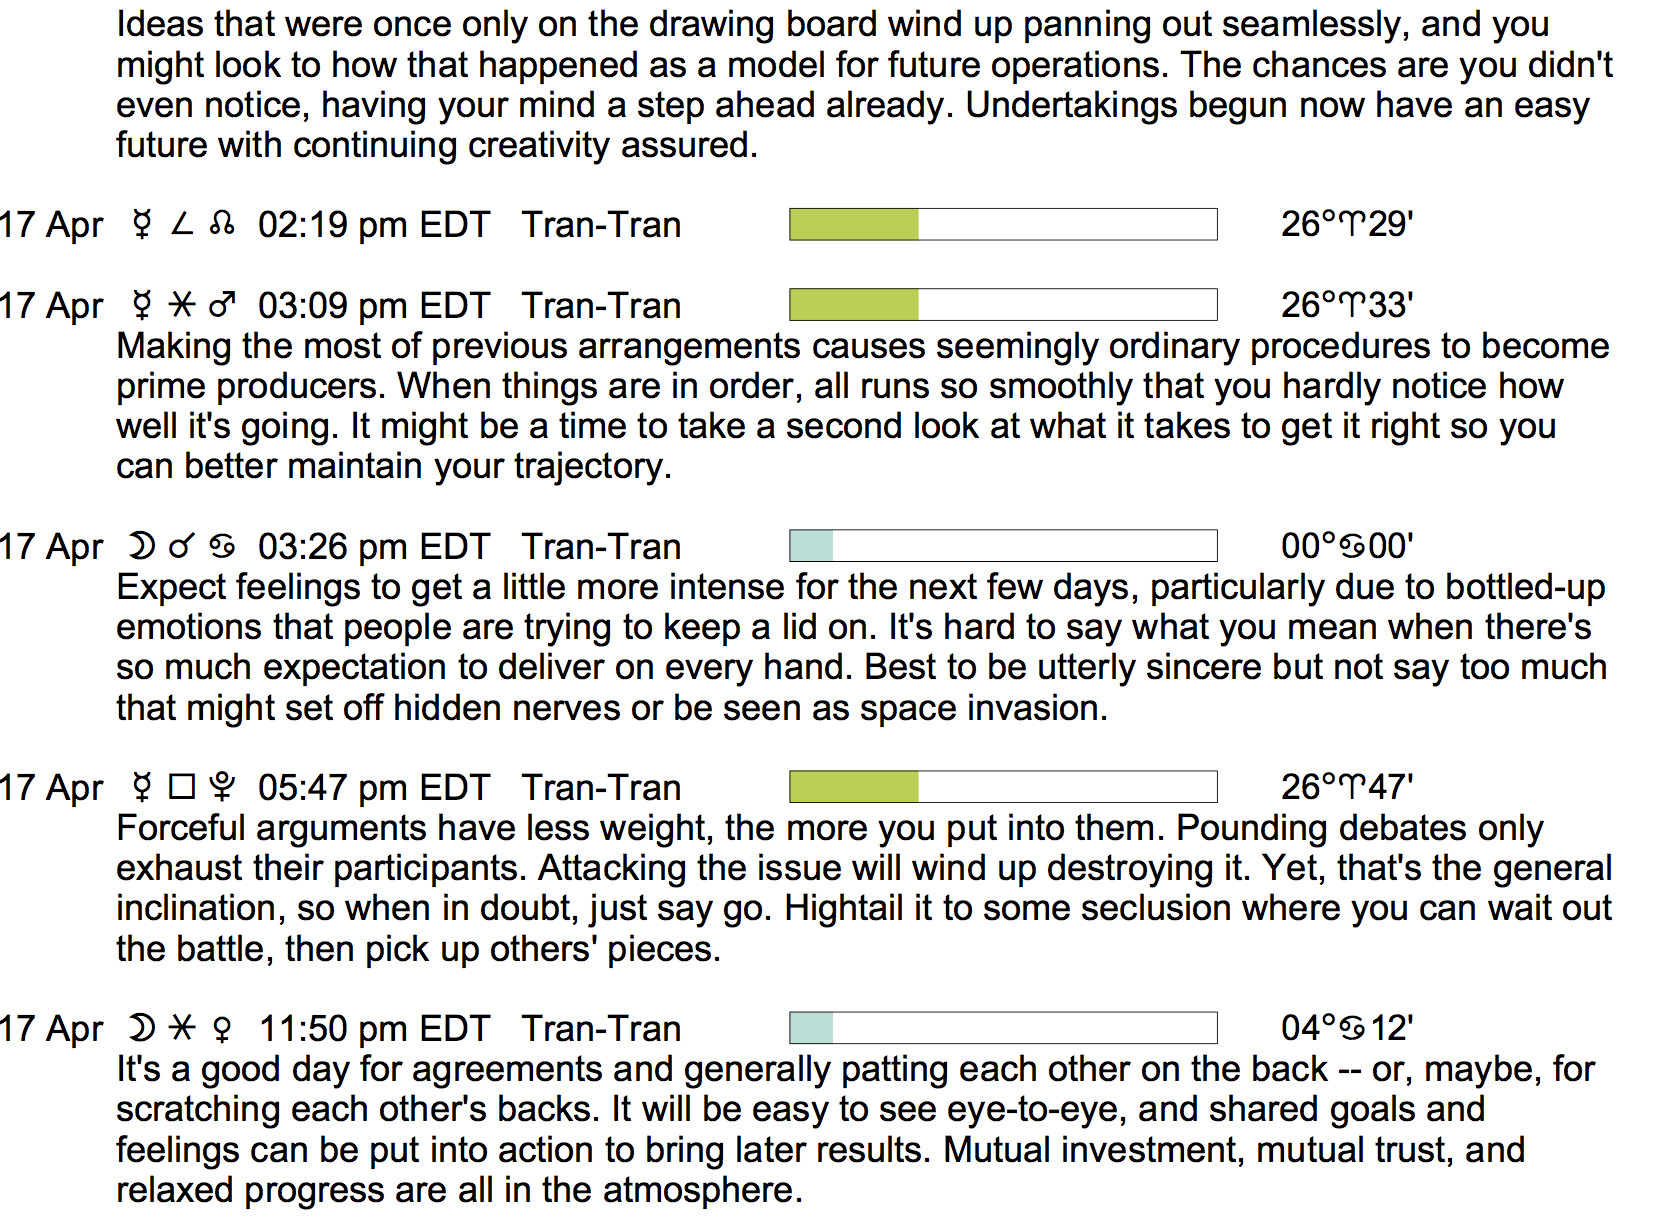
Task: Click the 03:09 pm EDT time label
Action: click(374, 306)
